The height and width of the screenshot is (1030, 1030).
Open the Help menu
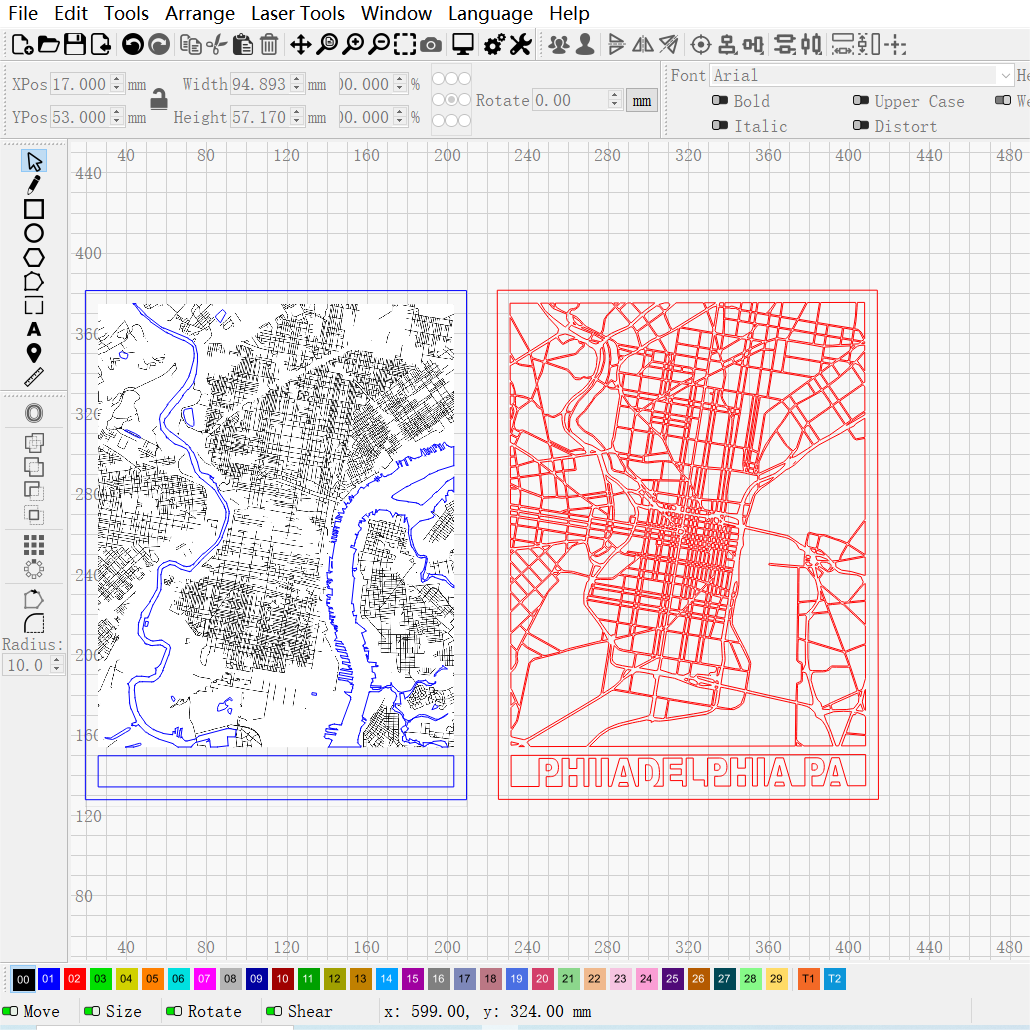click(570, 13)
